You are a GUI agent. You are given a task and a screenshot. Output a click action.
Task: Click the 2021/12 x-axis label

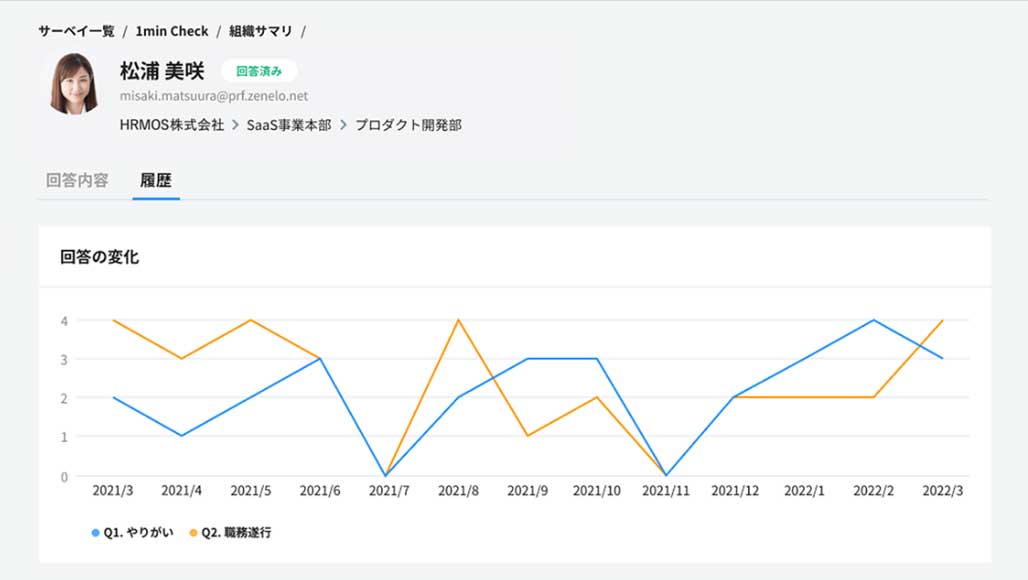coord(735,492)
